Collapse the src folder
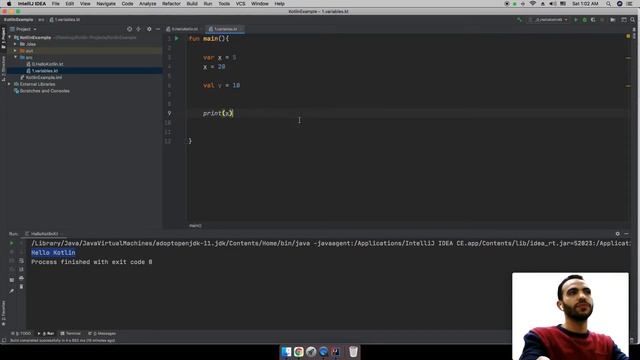This screenshot has width=640, height=360. pos(16,58)
